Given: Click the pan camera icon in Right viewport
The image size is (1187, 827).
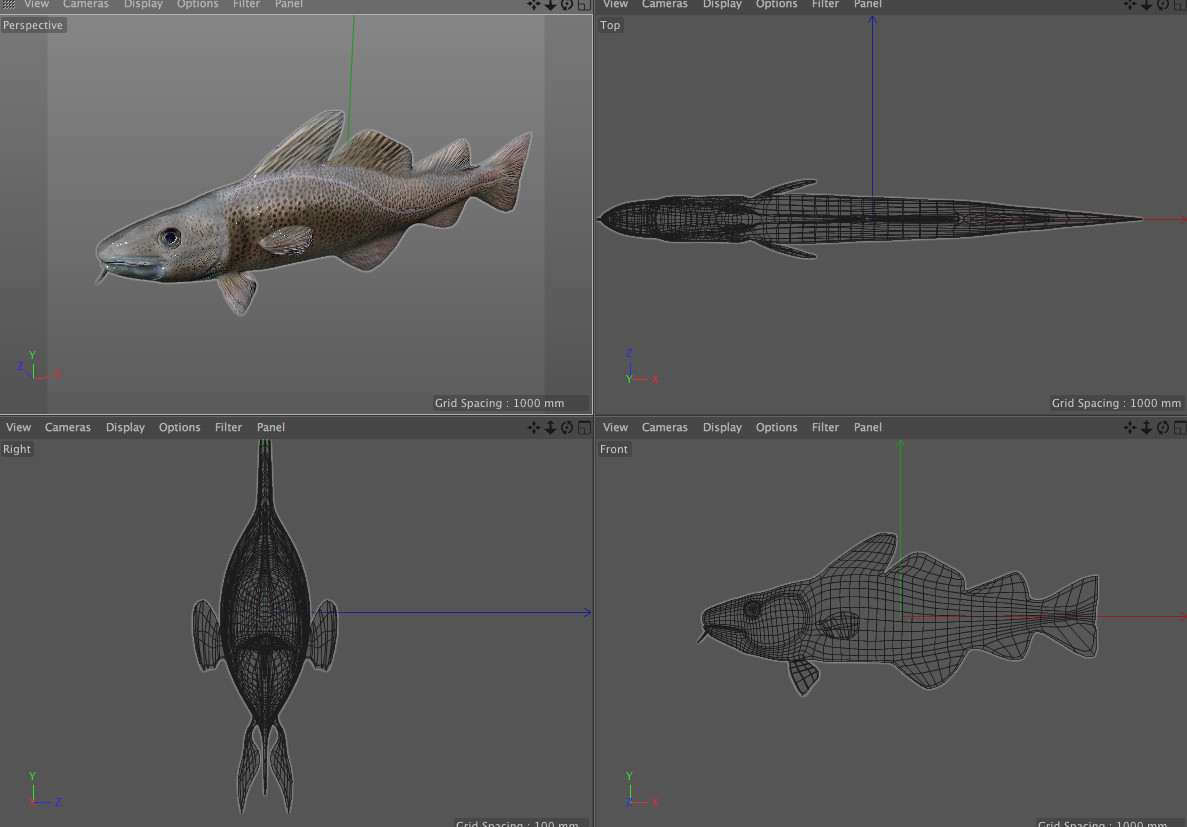Looking at the screenshot, I should coord(534,428).
